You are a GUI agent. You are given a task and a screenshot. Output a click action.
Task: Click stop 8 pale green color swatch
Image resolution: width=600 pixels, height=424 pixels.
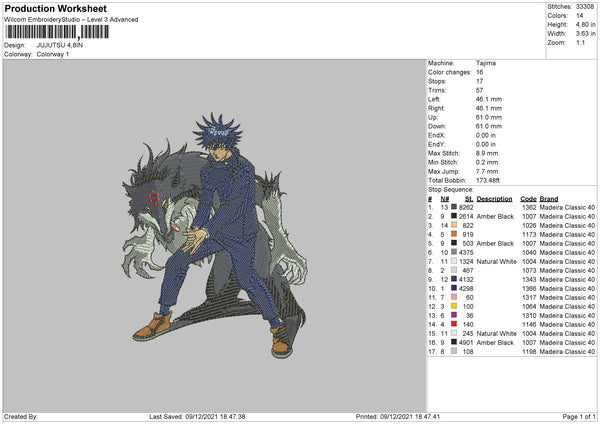(x=454, y=270)
